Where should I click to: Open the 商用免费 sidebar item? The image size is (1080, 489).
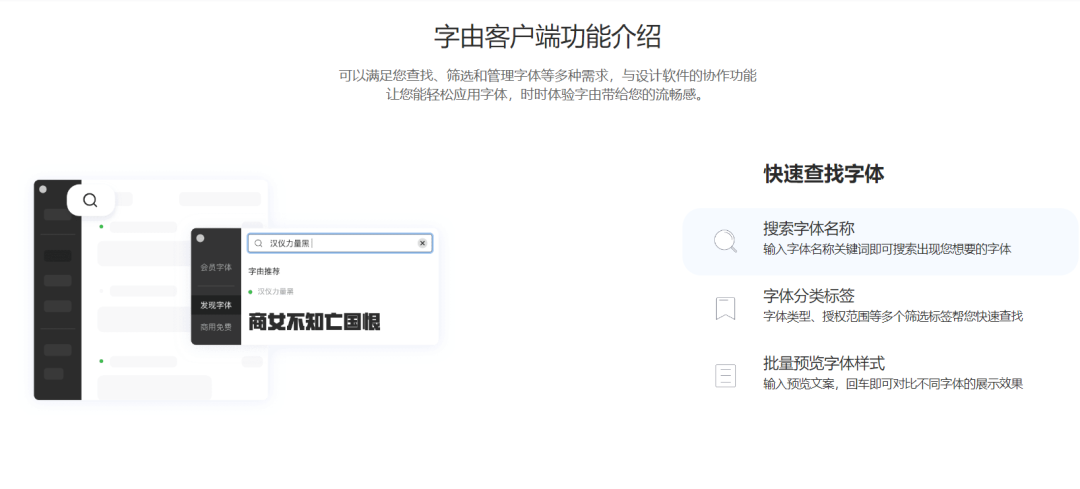[x=215, y=326]
